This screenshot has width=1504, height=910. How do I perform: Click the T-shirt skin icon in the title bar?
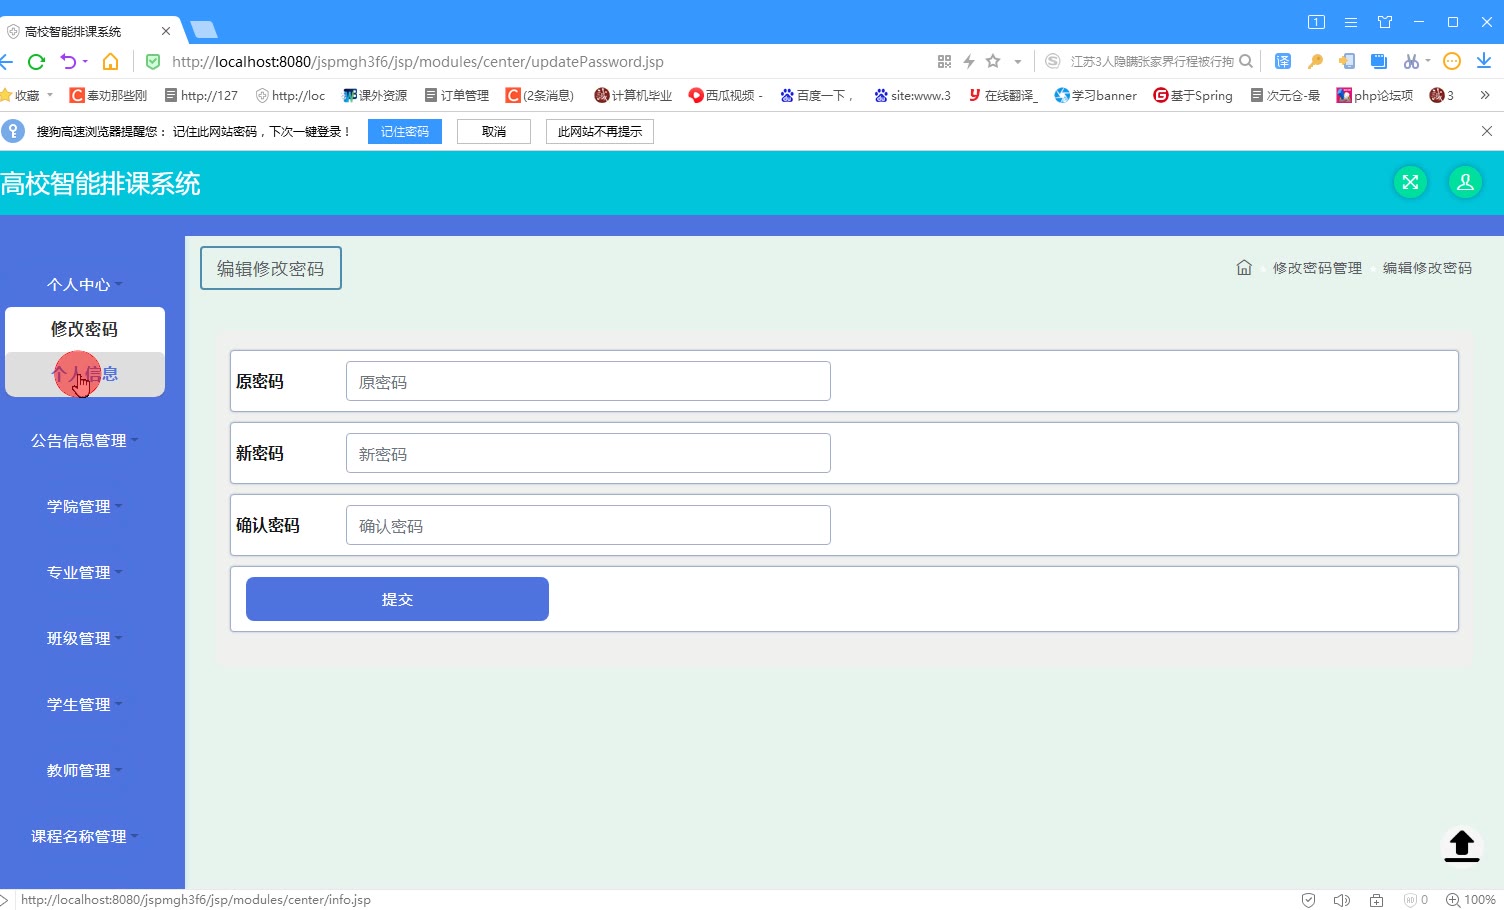1385,22
